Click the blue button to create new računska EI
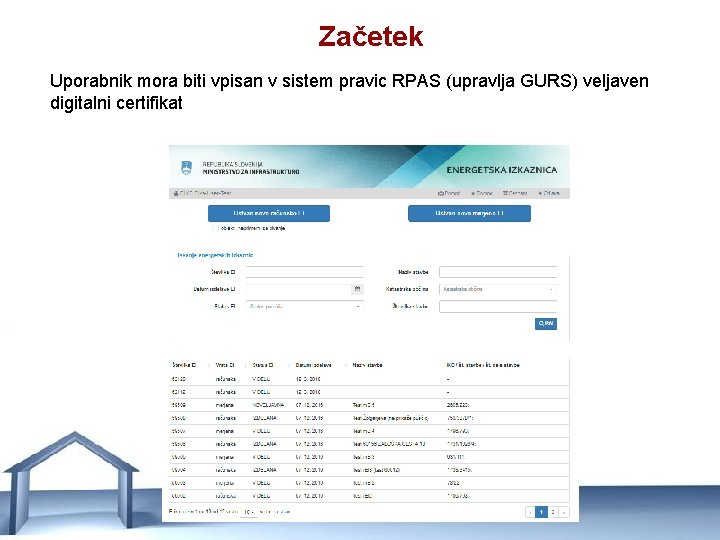 pos(269,214)
